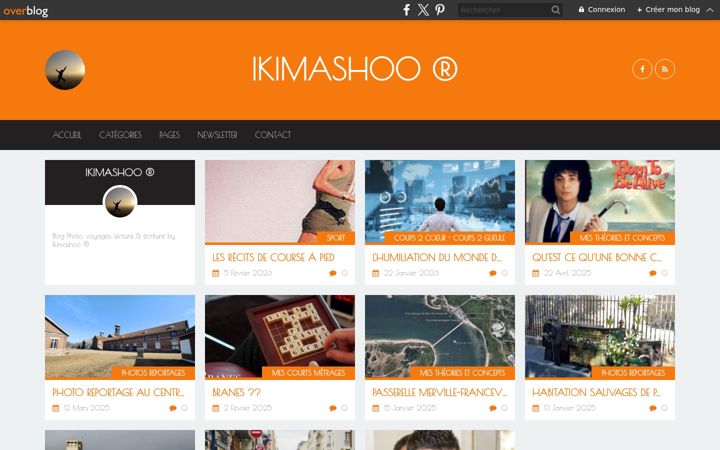
Task: Open article Habitation sauvages de p...
Action: (x=596, y=392)
